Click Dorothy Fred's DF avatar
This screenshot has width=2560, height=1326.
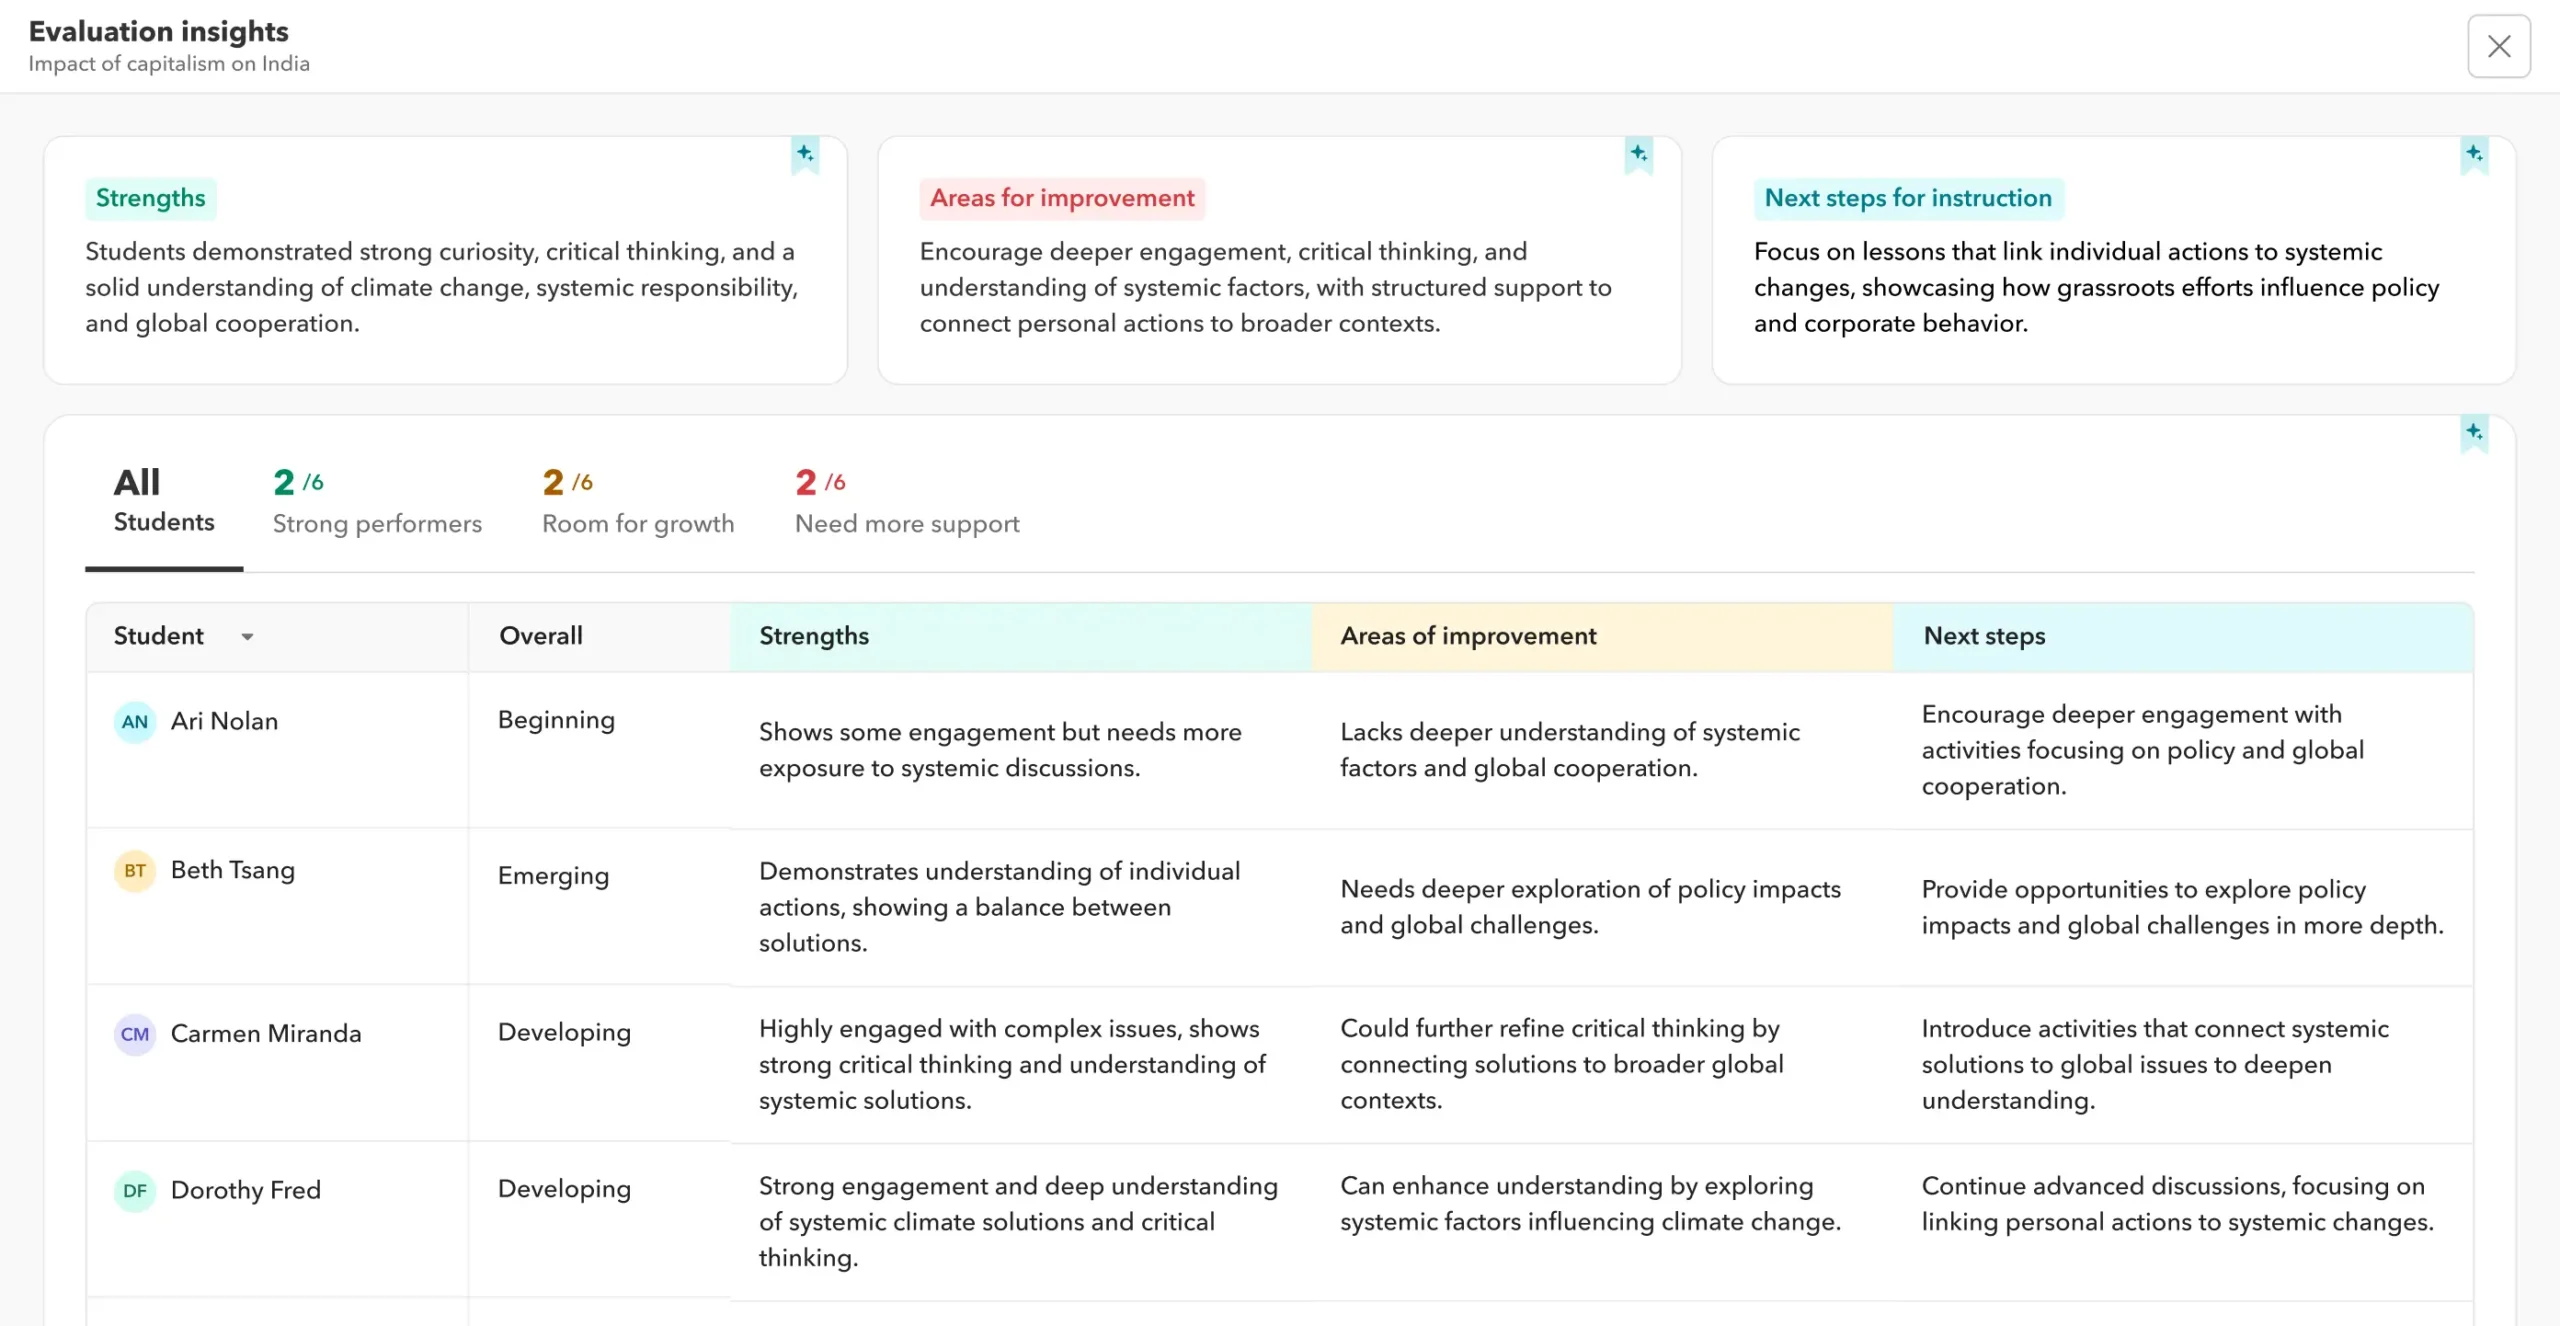pos(134,1190)
